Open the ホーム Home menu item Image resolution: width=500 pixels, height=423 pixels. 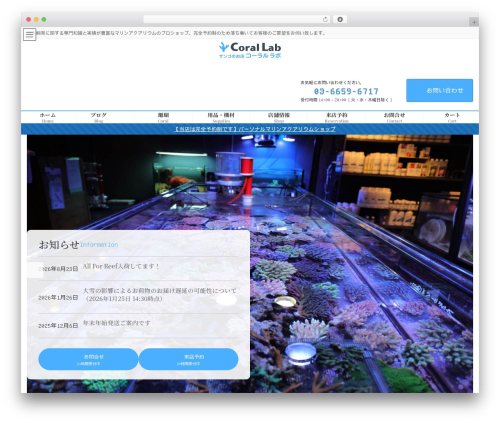pyautogui.click(x=48, y=117)
